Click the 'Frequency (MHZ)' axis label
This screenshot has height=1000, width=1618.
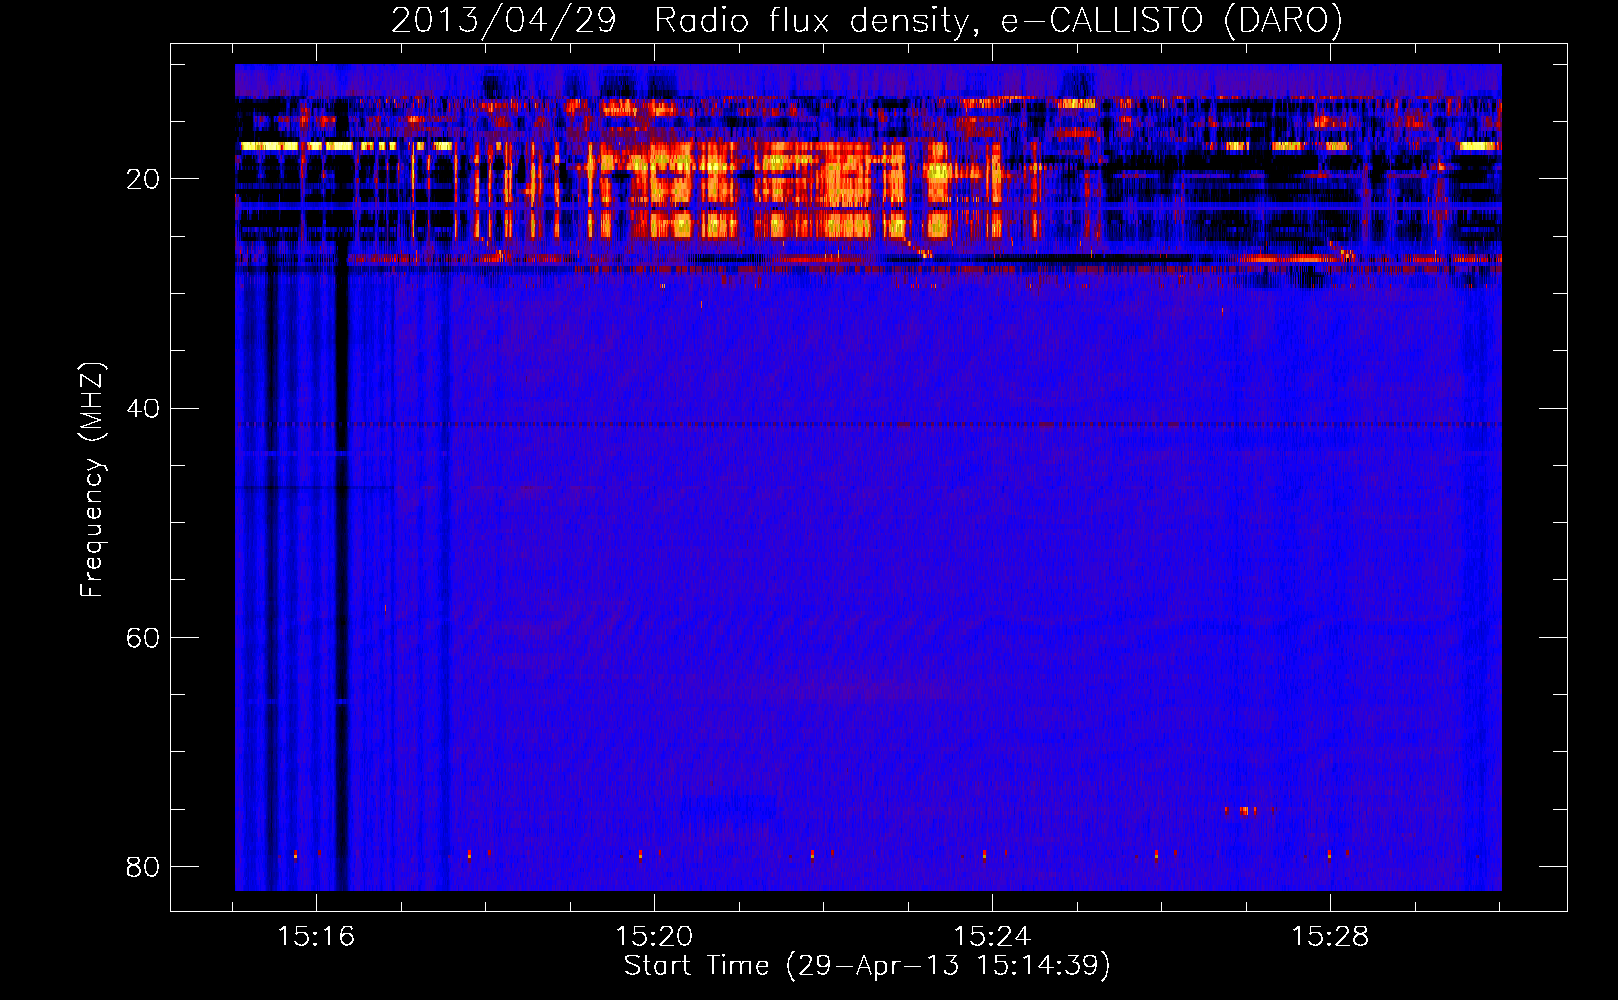pyautogui.click(x=92, y=480)
